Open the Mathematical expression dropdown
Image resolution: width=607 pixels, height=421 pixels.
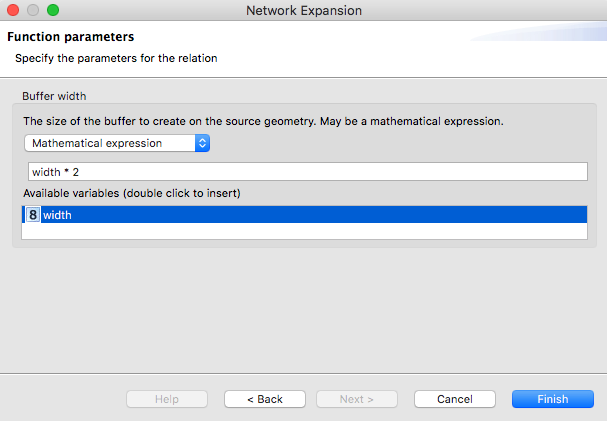coord(117,143)
